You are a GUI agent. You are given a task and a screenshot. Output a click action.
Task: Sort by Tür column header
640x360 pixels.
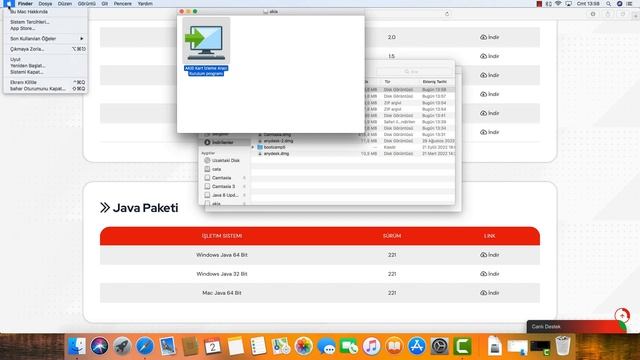[x=387, y=82]
